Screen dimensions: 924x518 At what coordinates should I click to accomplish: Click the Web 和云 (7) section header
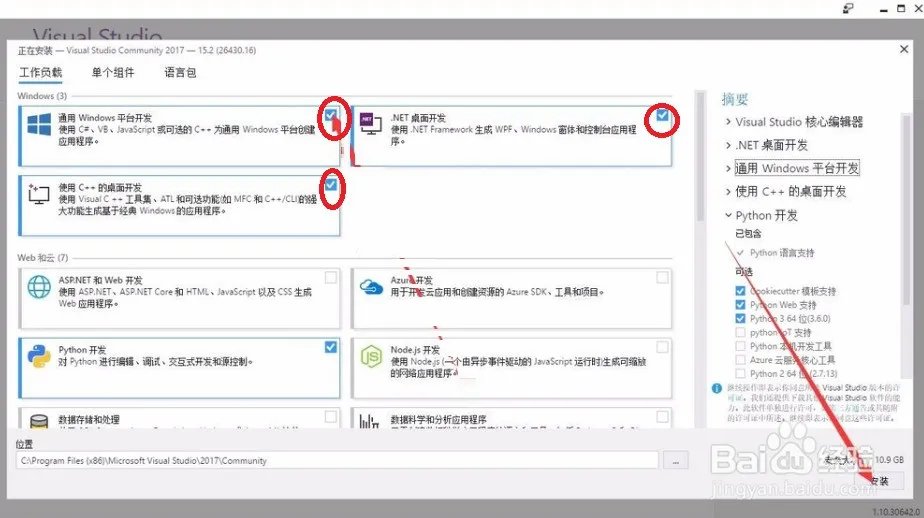[42, 258]
